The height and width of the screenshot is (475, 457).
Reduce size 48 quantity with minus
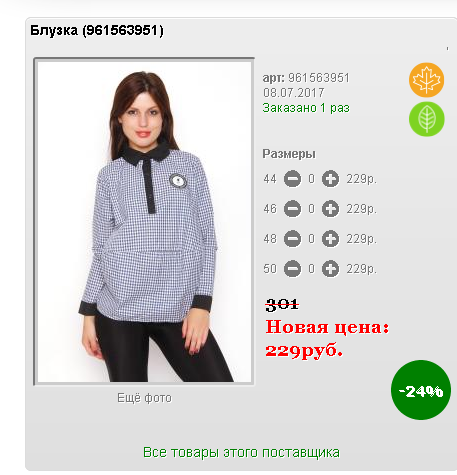click(x=292, y=239)
